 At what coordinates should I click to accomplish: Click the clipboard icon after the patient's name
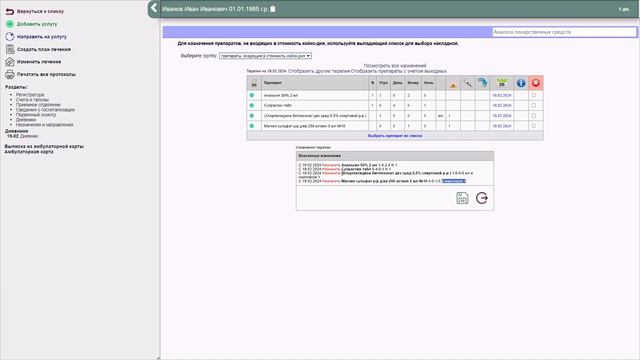point(273,9)
